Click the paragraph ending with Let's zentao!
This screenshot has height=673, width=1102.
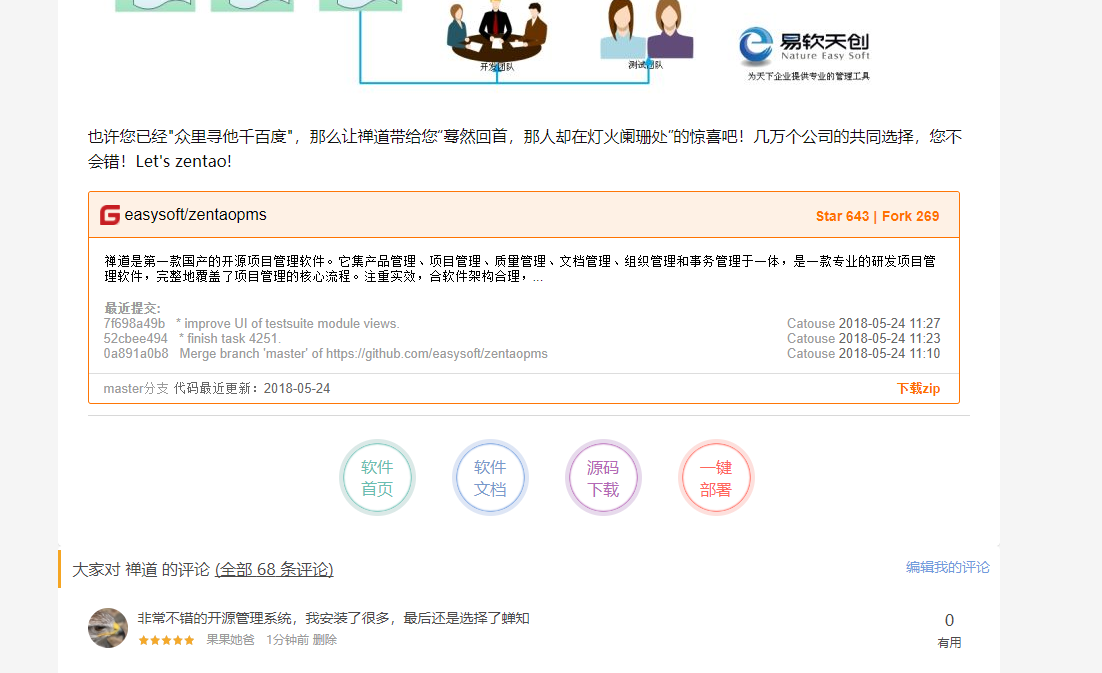[x=524, y=149]
